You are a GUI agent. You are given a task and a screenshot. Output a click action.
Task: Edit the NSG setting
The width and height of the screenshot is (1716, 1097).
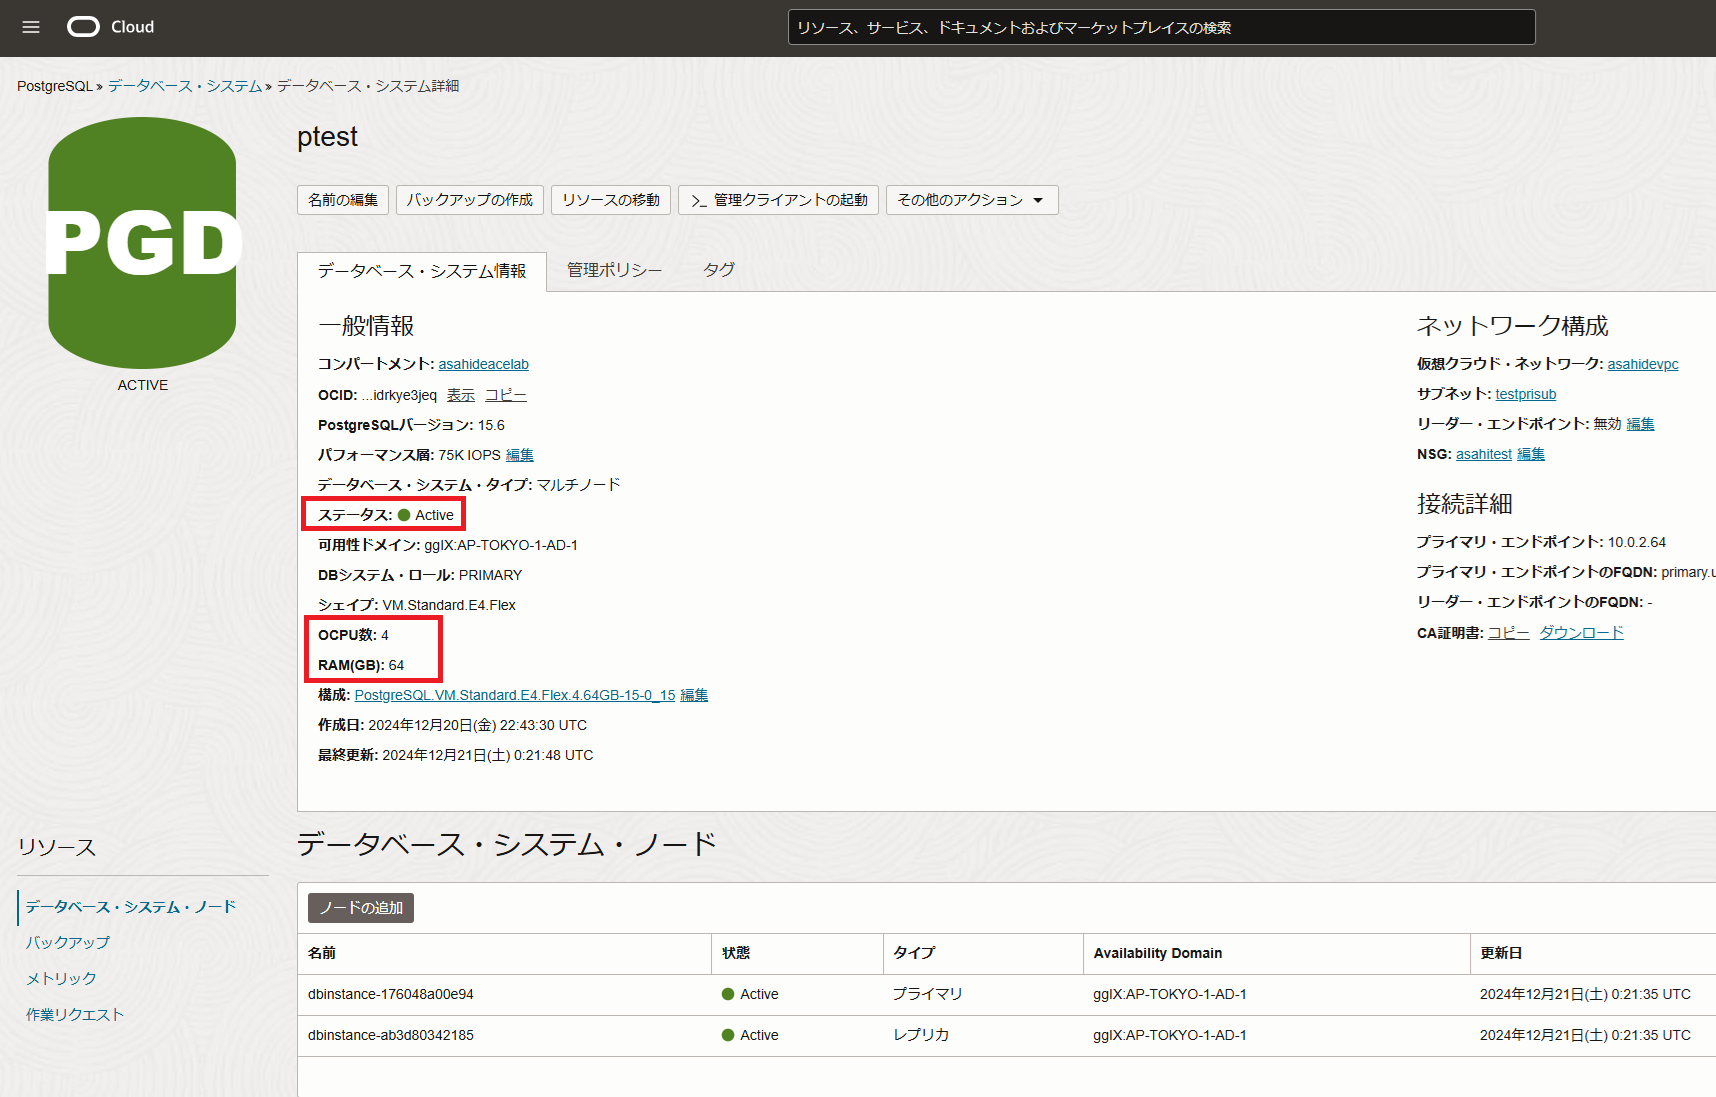[1531, 454]
